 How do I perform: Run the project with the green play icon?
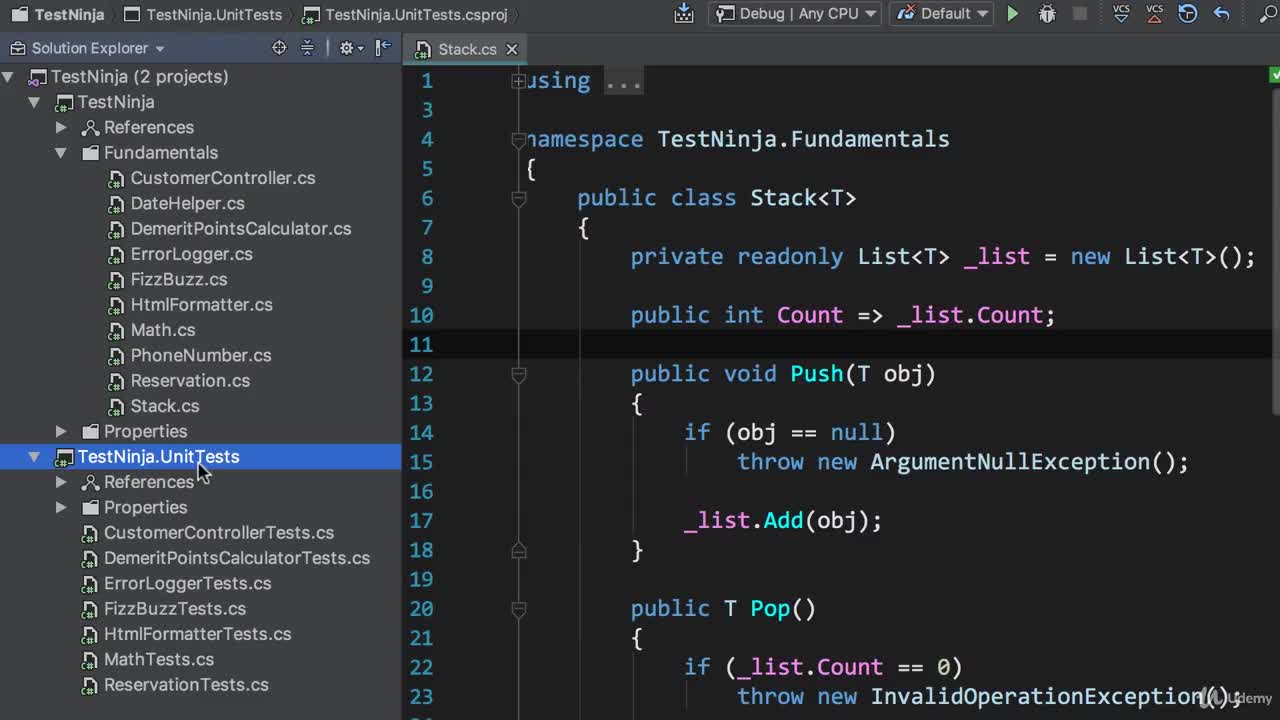click(1013, 14)
